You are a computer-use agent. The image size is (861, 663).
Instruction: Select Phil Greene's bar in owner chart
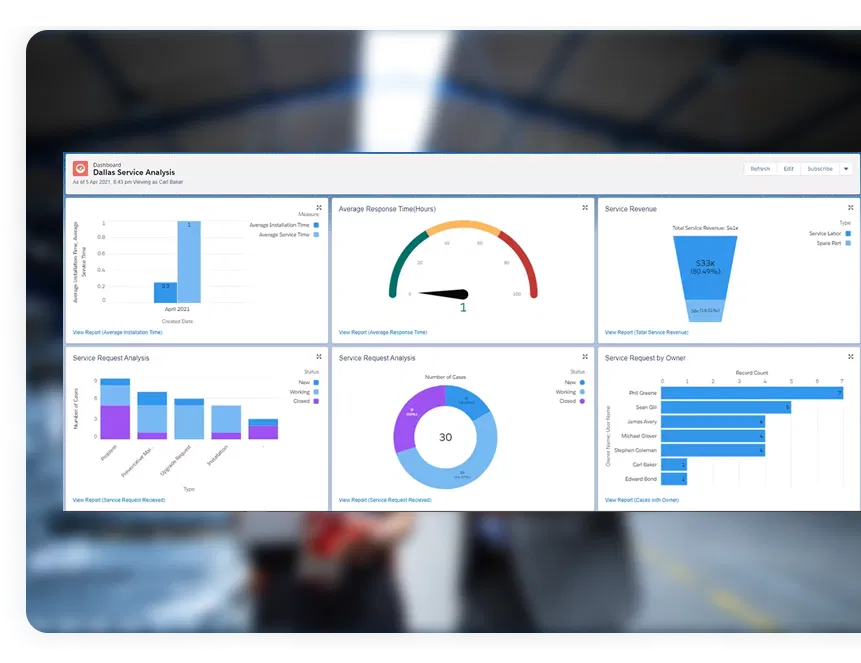pos(752,393)
